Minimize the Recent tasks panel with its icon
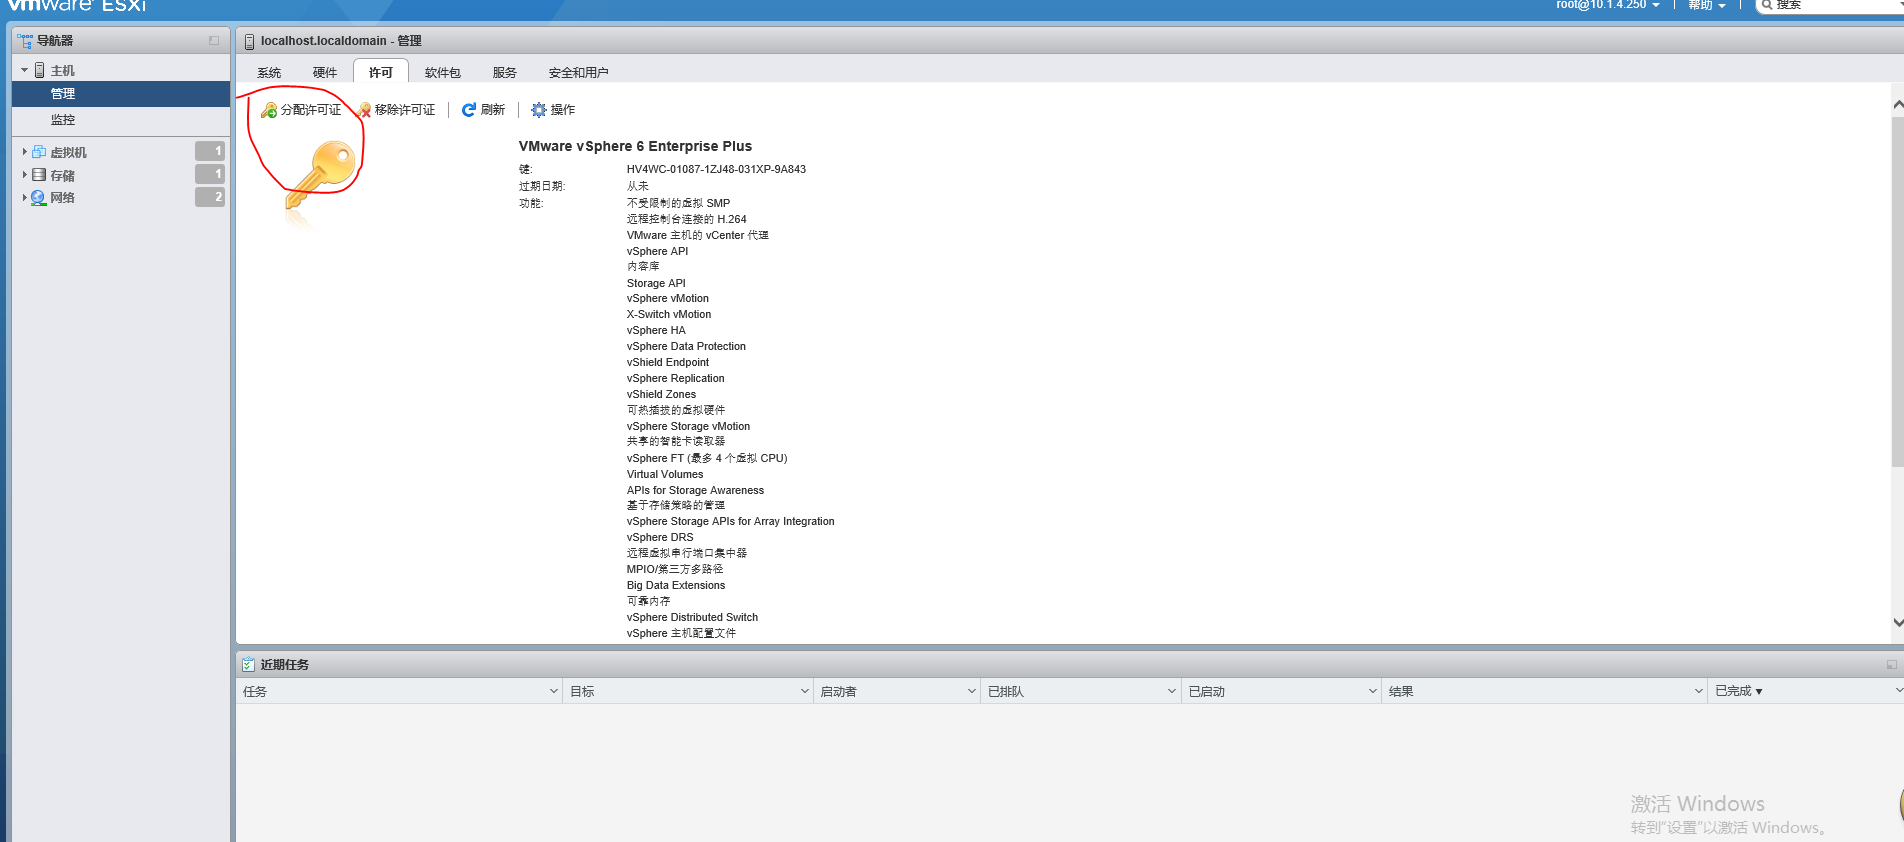 pos(1892,664)
